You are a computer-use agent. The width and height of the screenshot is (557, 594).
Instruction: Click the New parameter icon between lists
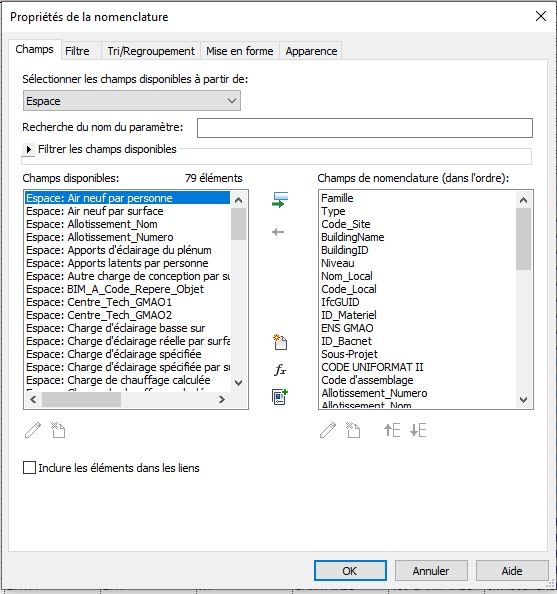click(x=280, y=342)
